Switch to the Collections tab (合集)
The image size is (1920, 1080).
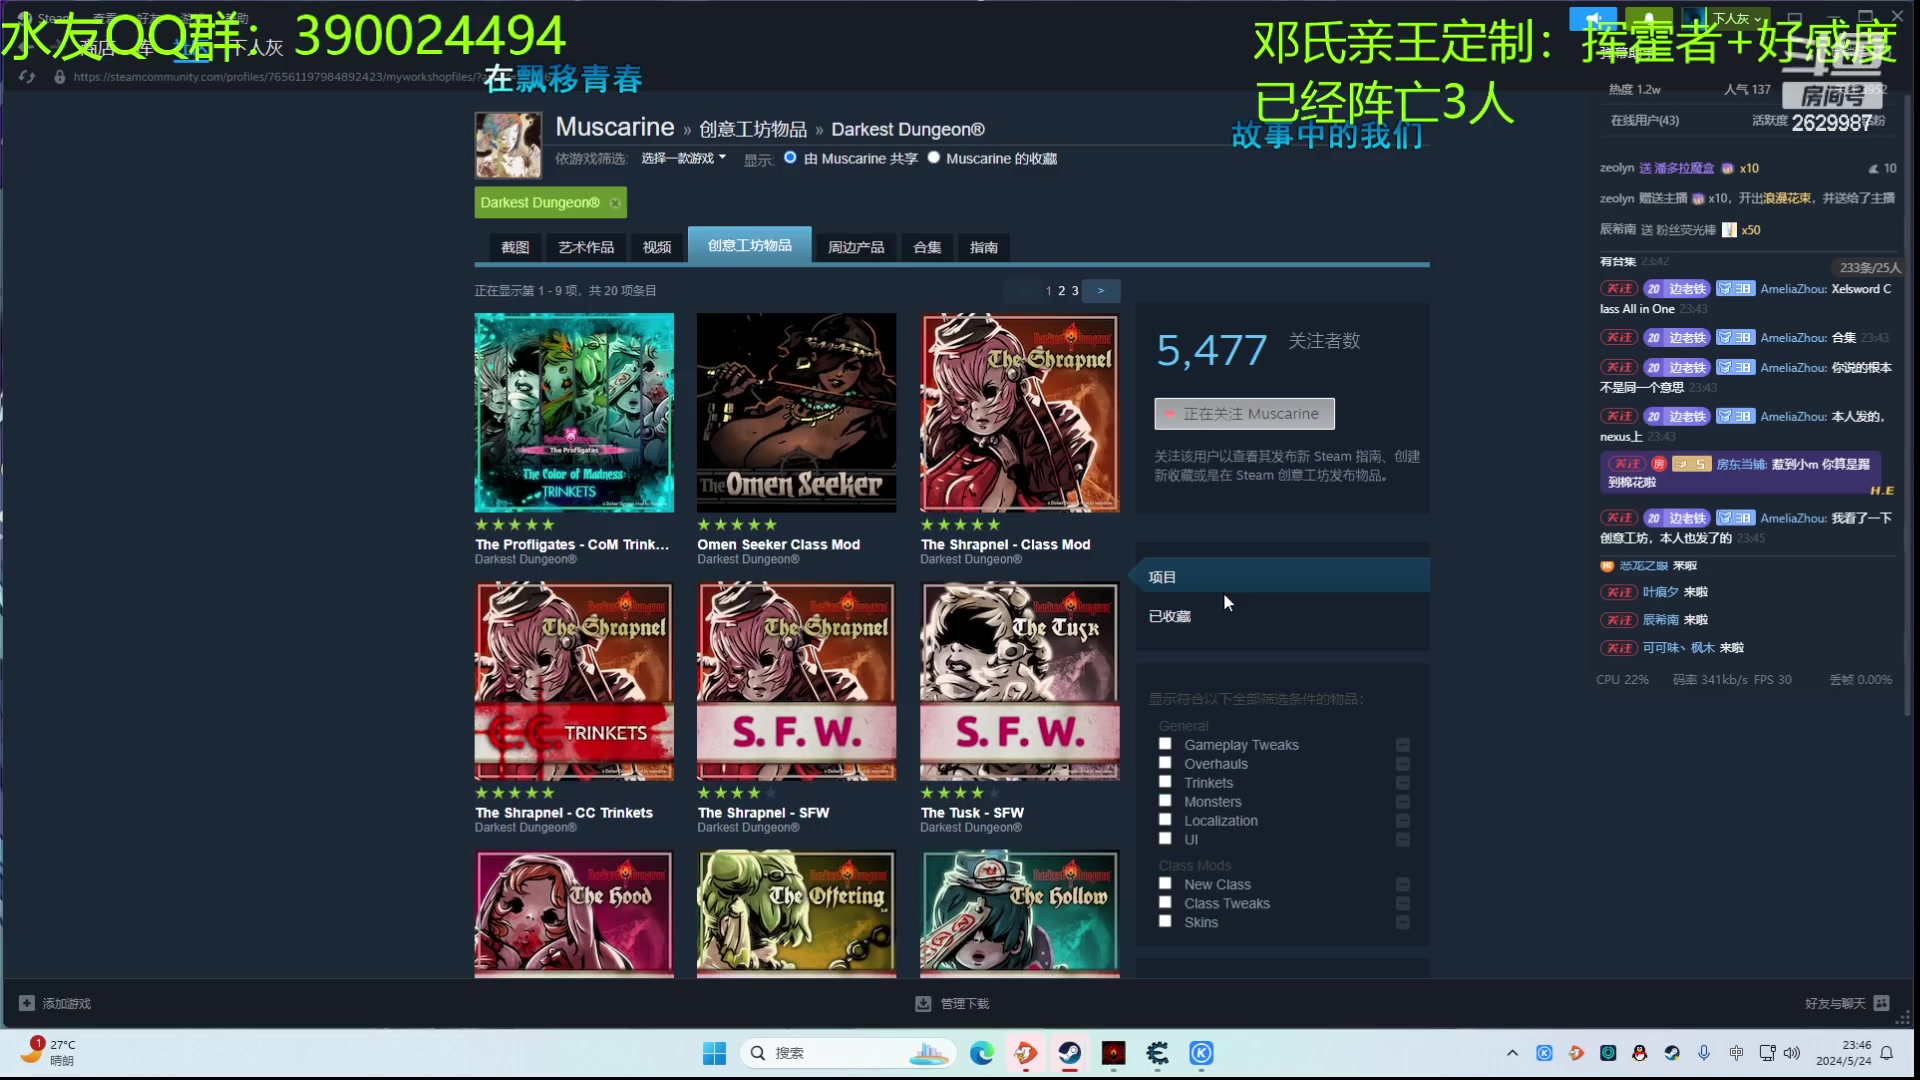[927, 247]
